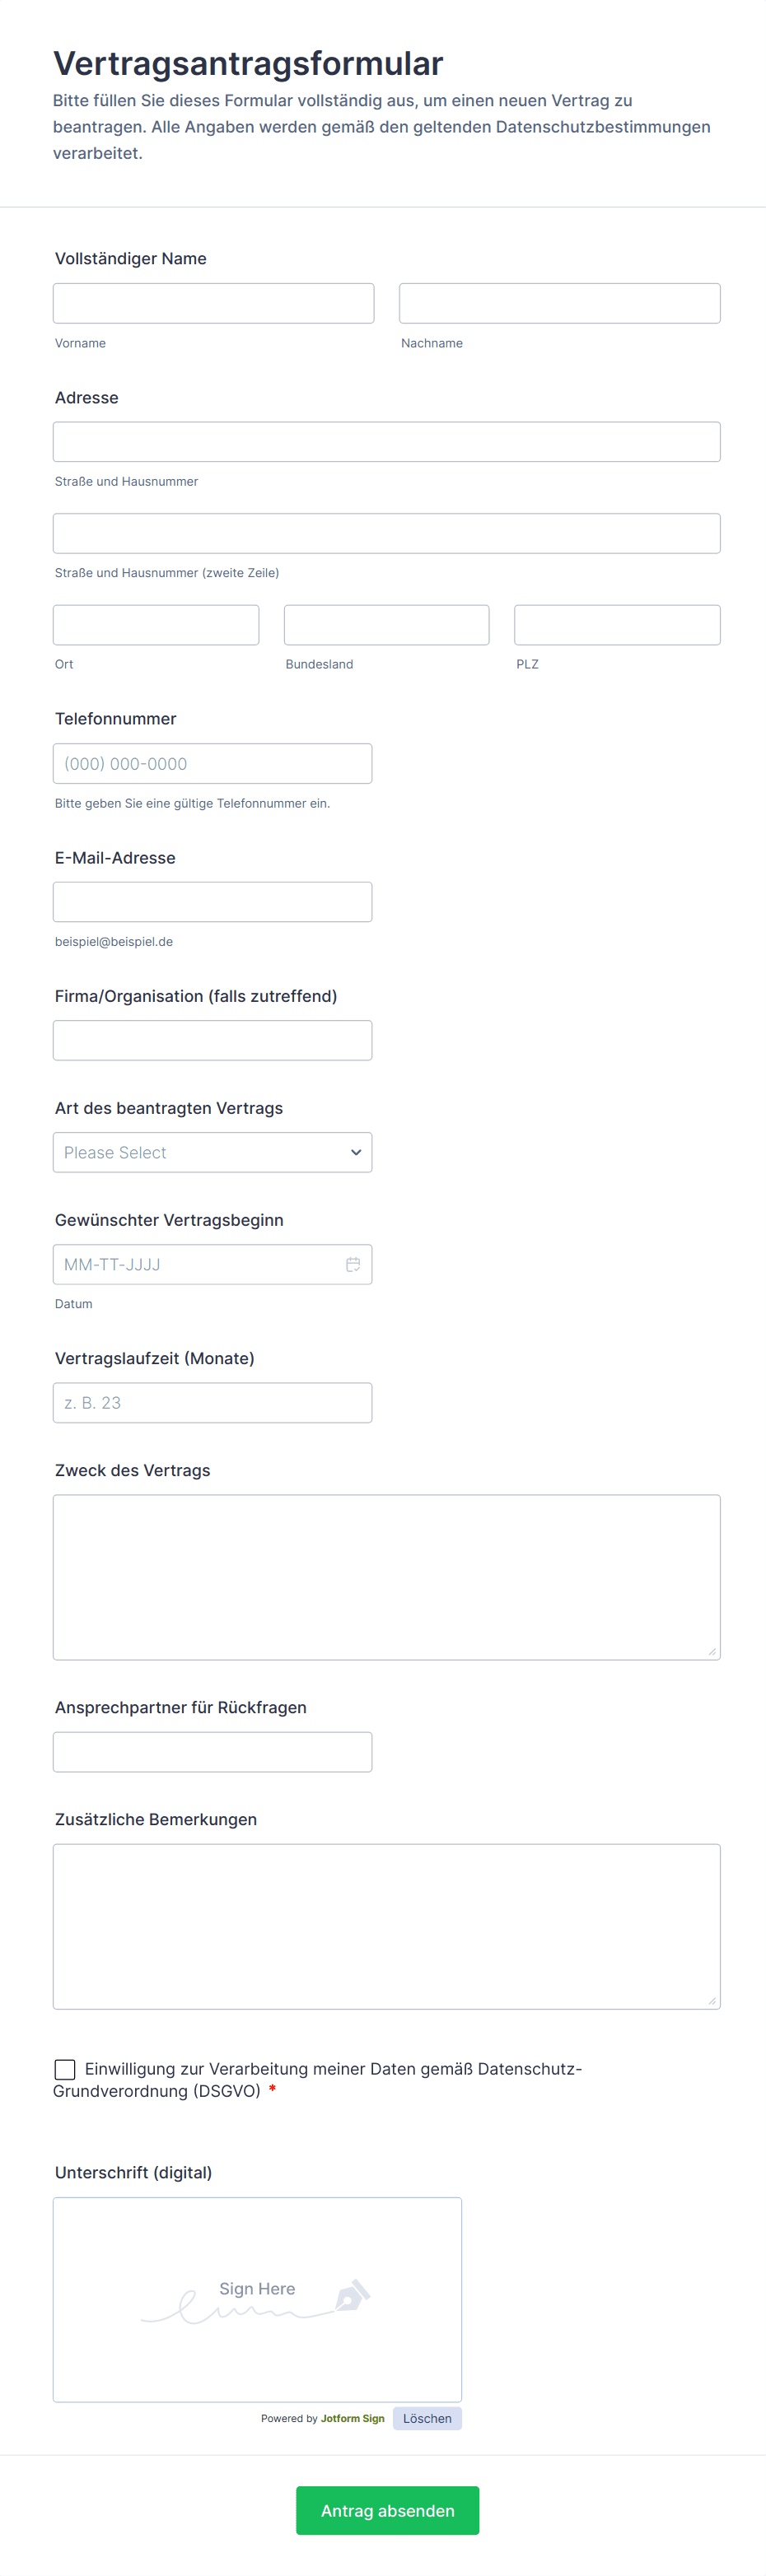Click into the Nachname field
Image resolution: width=766 pixels, height=2576 pixels.
point(559,304)
